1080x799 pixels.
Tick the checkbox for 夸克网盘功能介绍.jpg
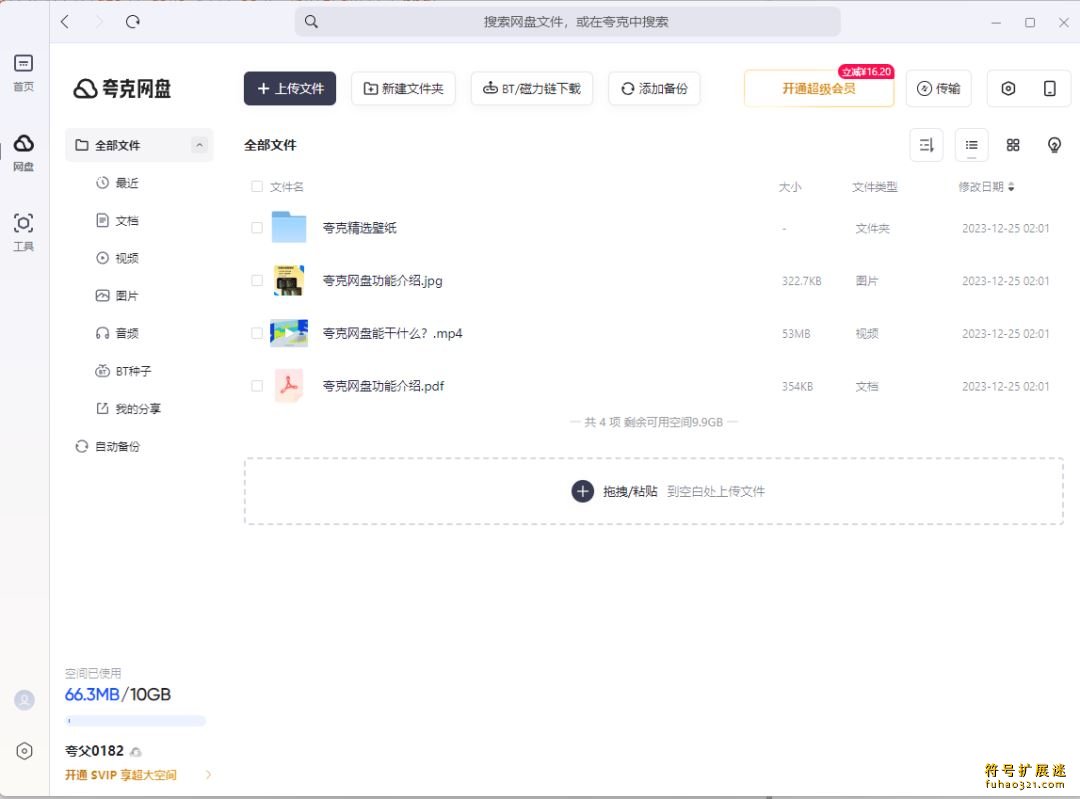(x=257, y=280)
